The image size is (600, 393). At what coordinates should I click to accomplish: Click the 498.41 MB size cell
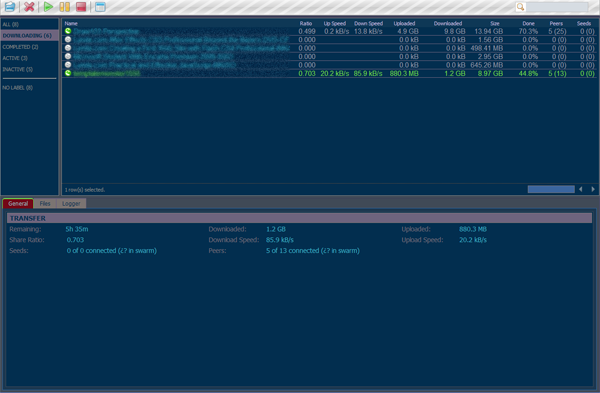click(x=487, y=48)
